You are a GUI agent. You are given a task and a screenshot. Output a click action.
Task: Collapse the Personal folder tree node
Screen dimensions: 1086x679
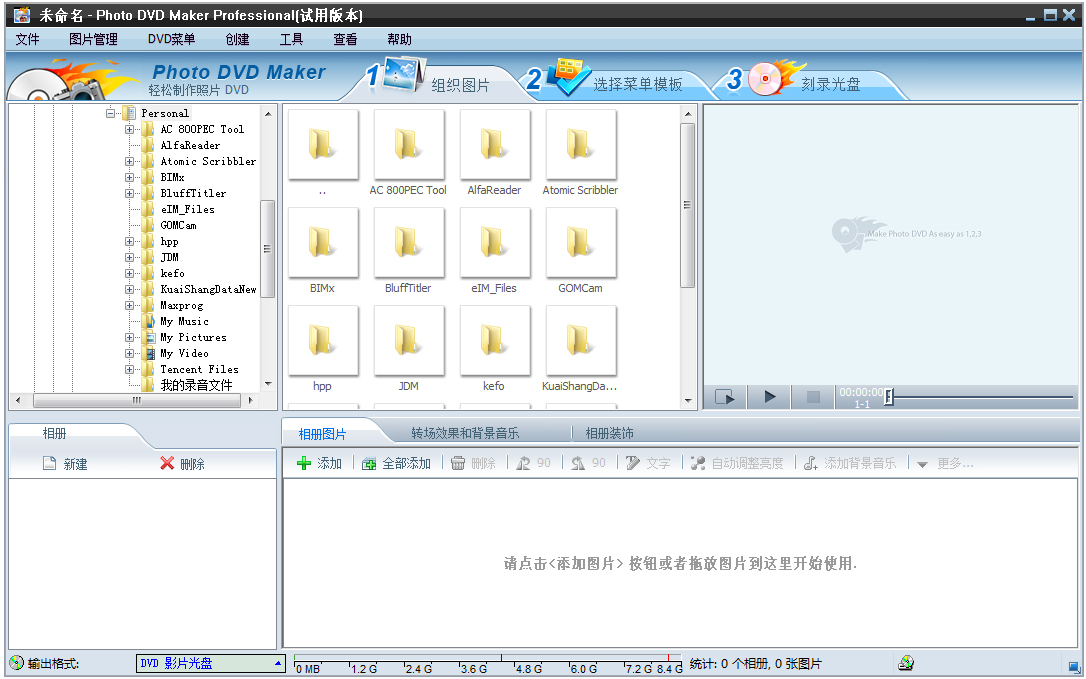(111, 113)
